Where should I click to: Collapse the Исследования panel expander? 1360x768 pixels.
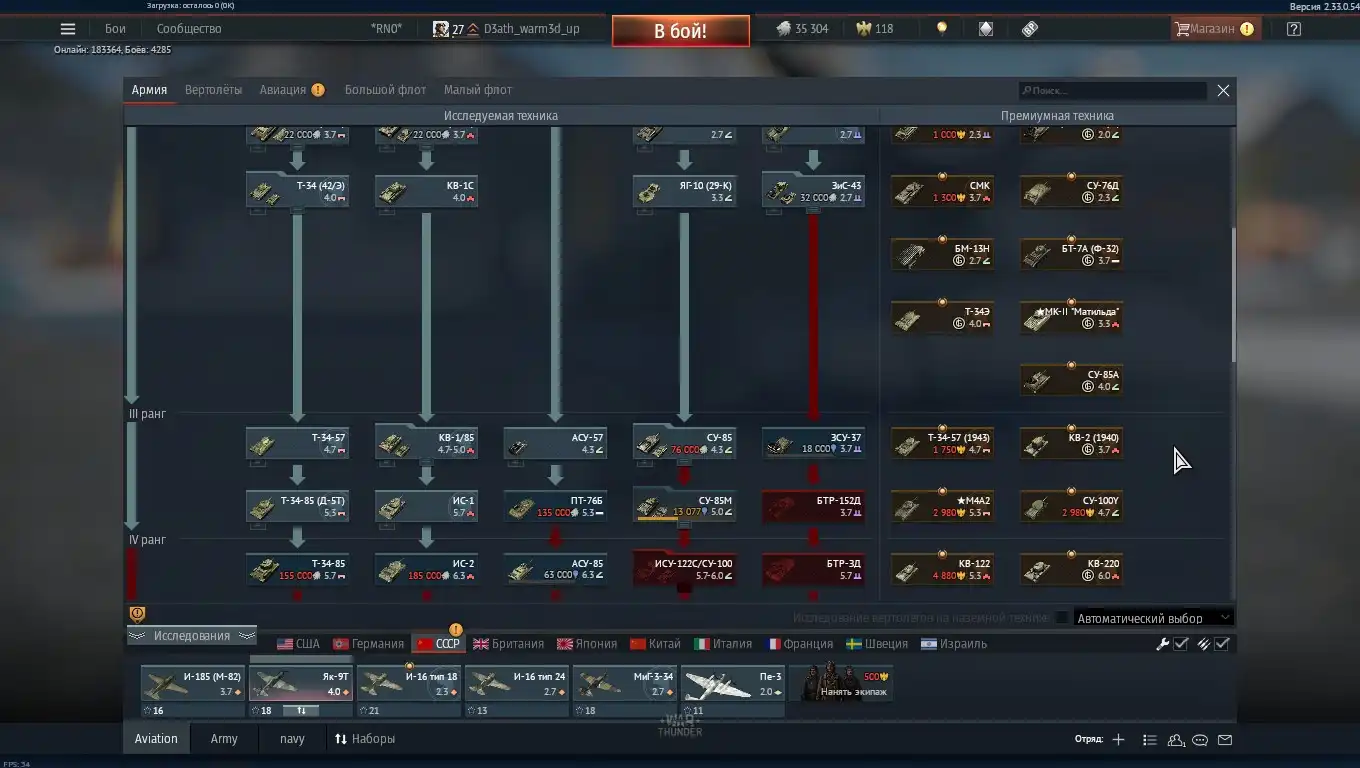[x=191, y=636]
